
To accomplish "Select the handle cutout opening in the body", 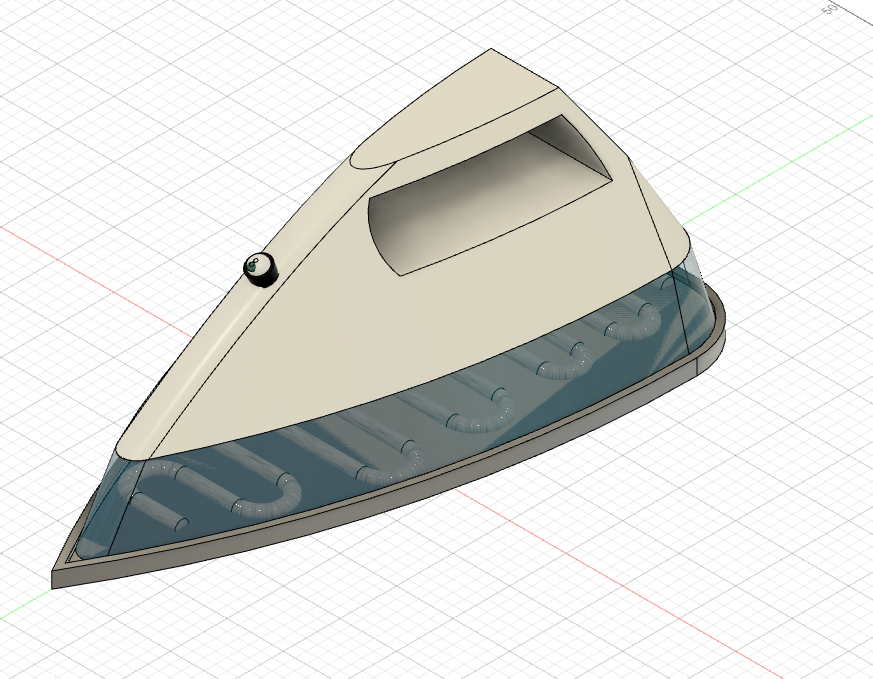I will point(490,196).
